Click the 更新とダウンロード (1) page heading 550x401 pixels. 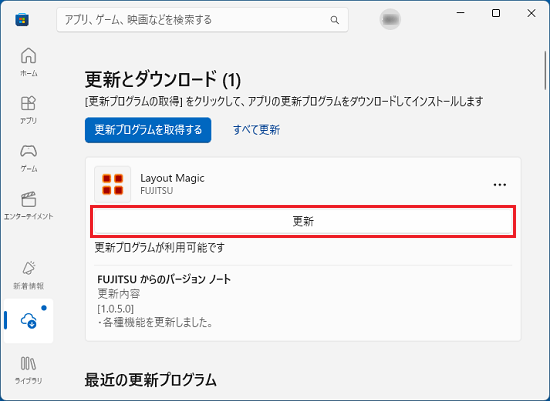click(x=163, y=79)
